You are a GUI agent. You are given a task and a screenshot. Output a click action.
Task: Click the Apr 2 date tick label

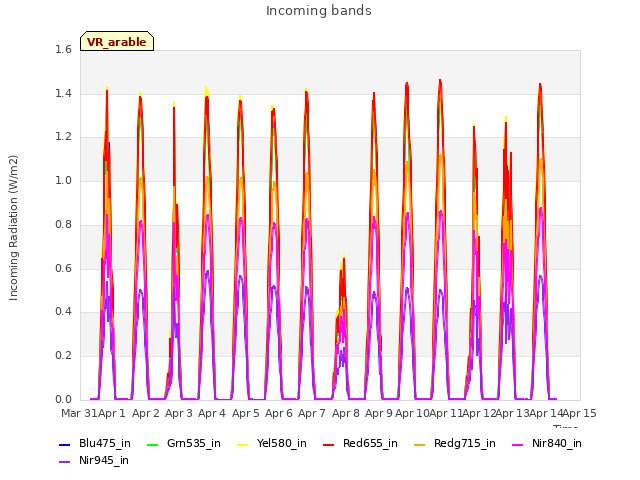pos(146,413)
